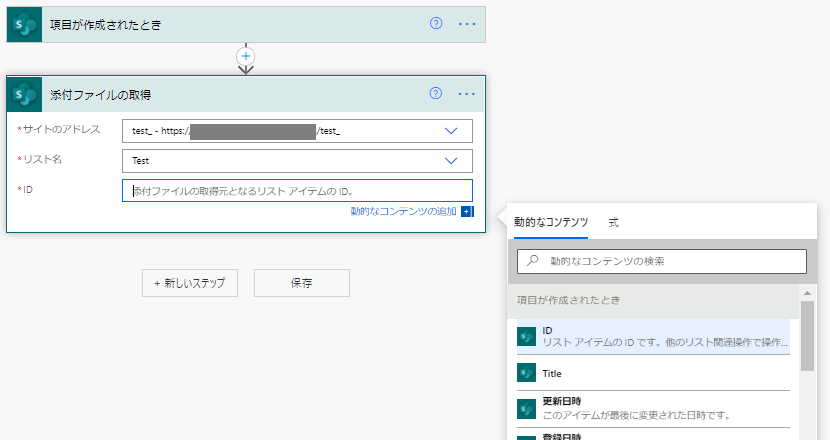Click the 項目が作成されたとき trigger title
The image size is (830, 440).
pyautogui.click(x=105, y=25)
